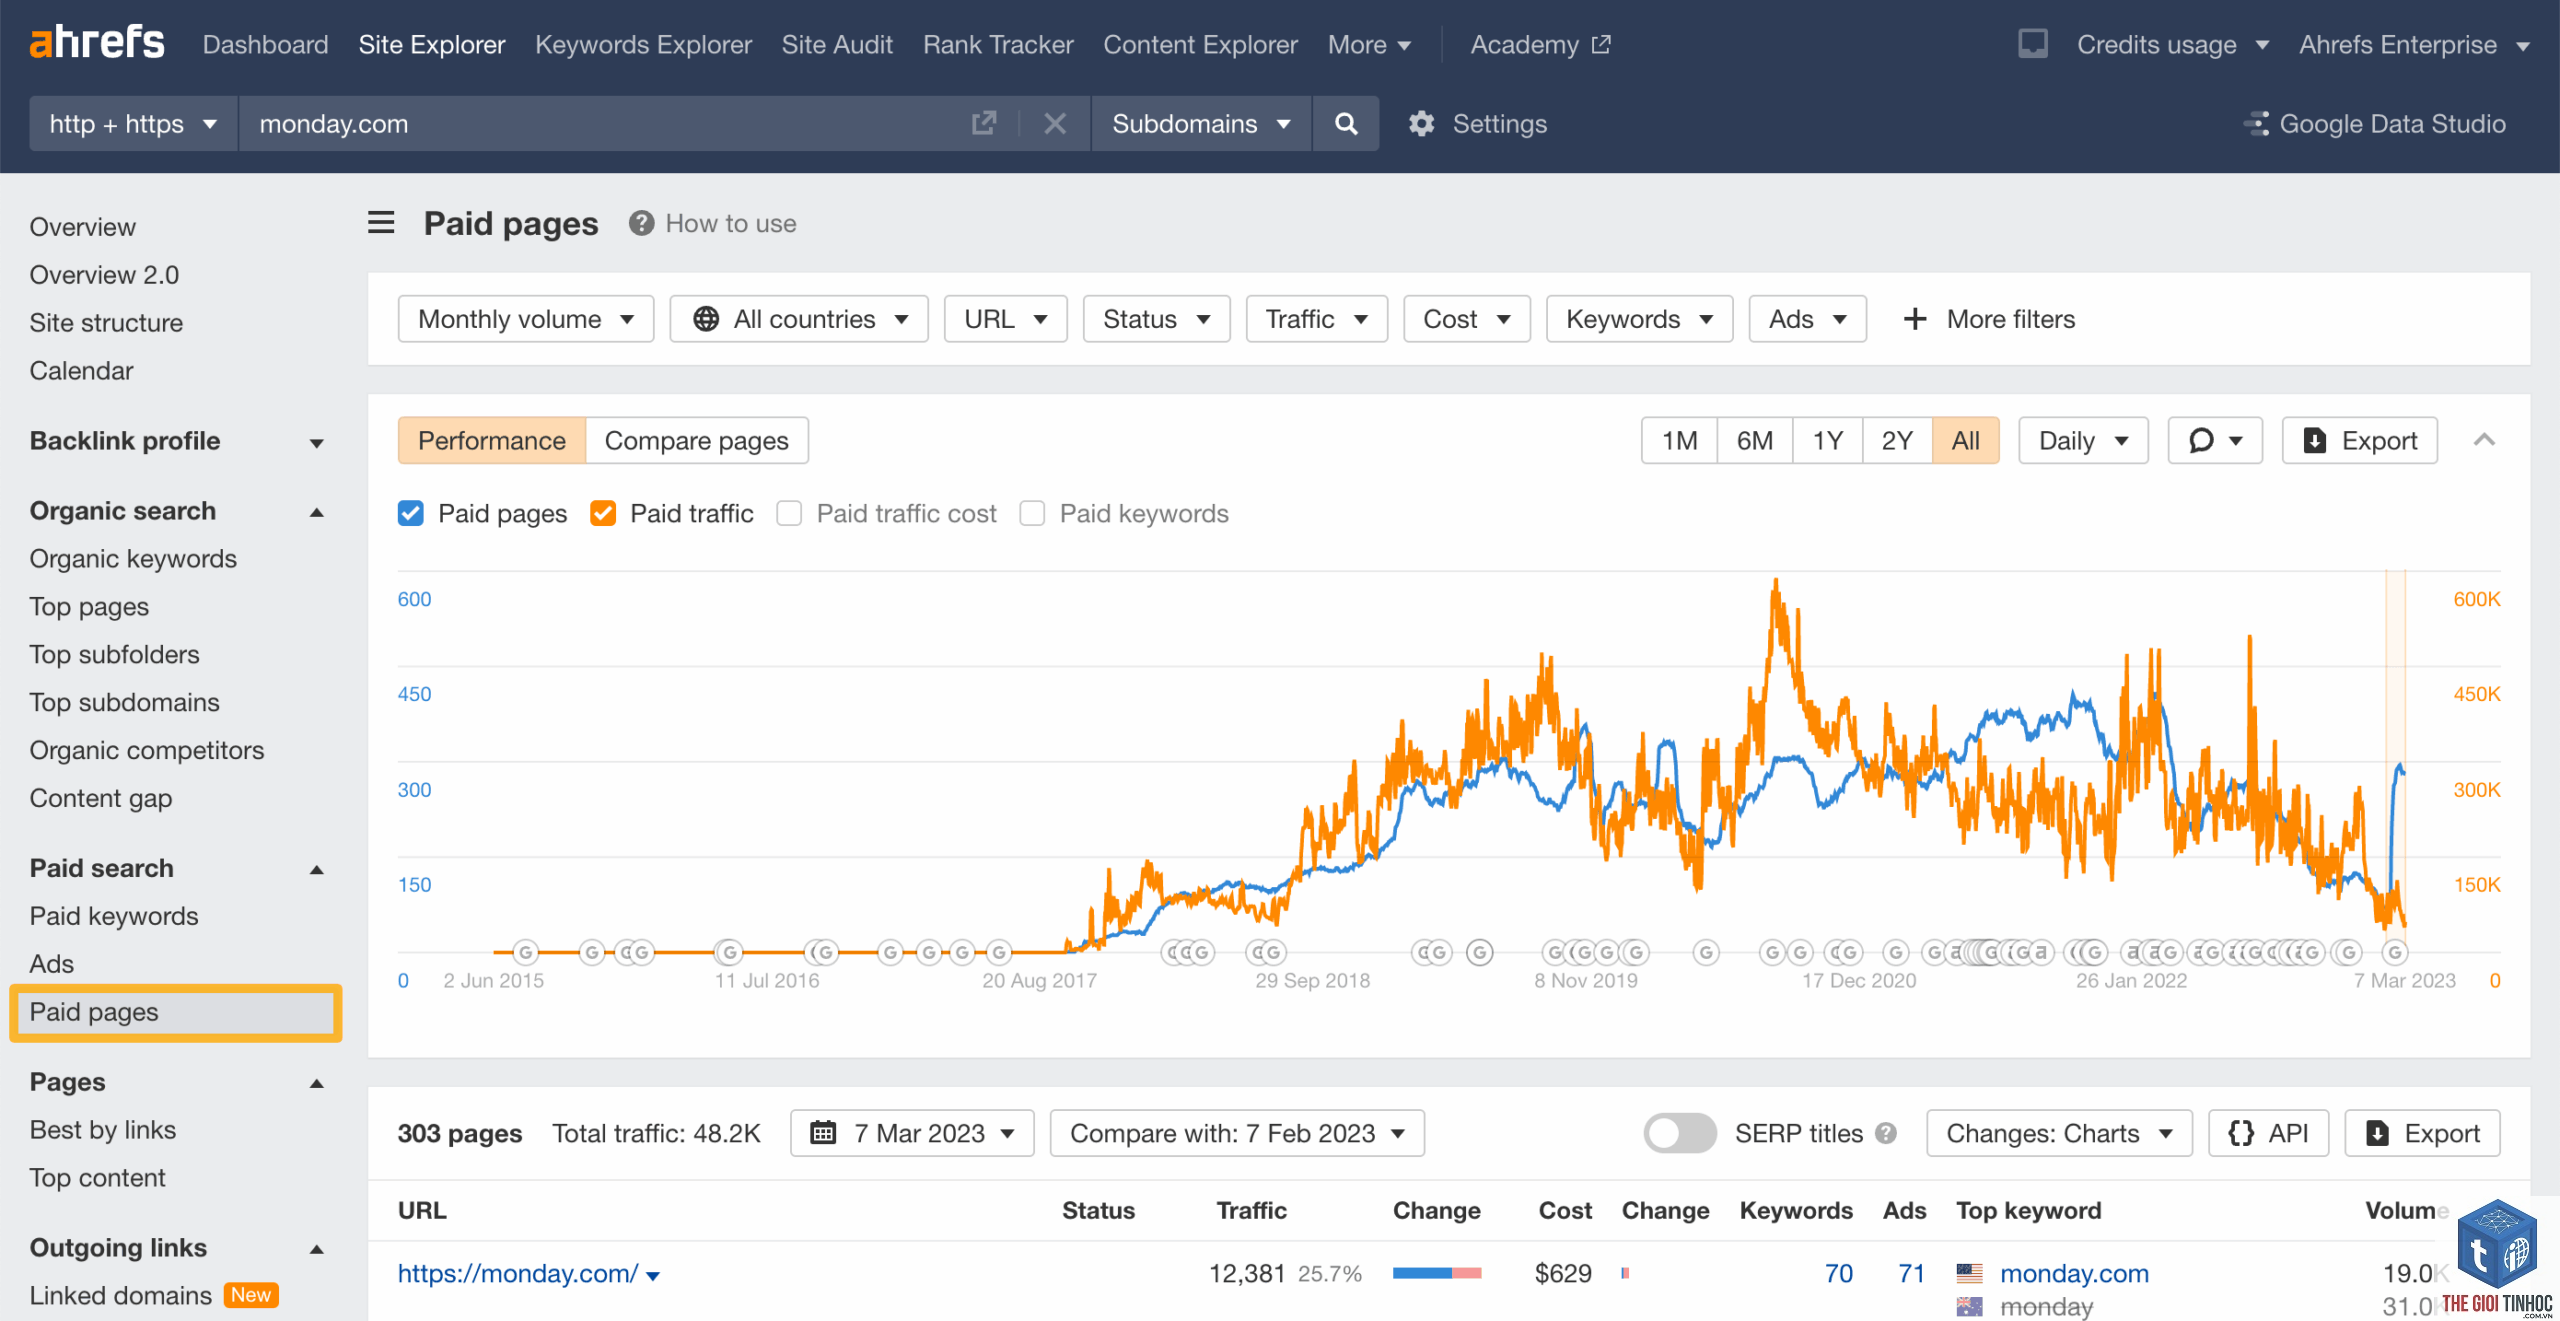Click the monday.com URL input field
2560x1321 pixels.
[x=600, y=123]
